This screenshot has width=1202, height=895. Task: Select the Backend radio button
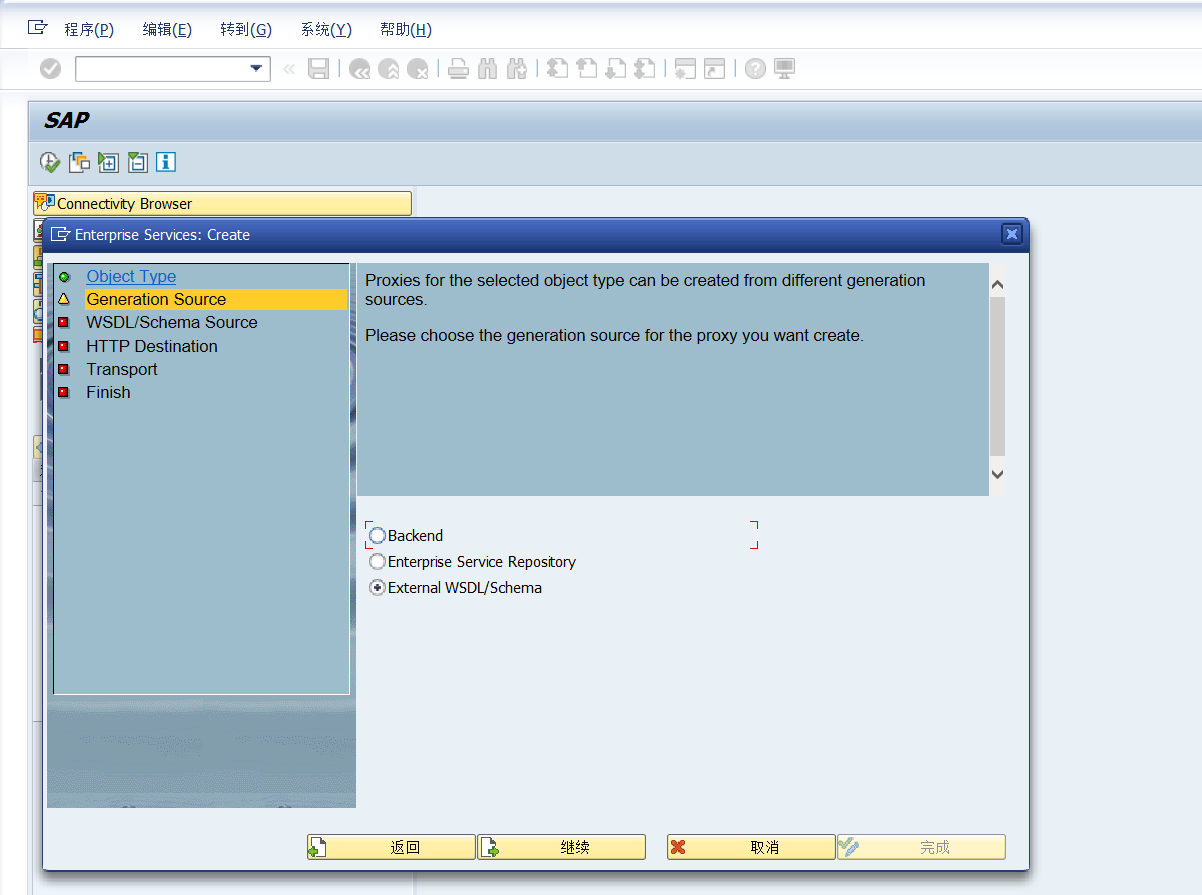tap(378, 536)
